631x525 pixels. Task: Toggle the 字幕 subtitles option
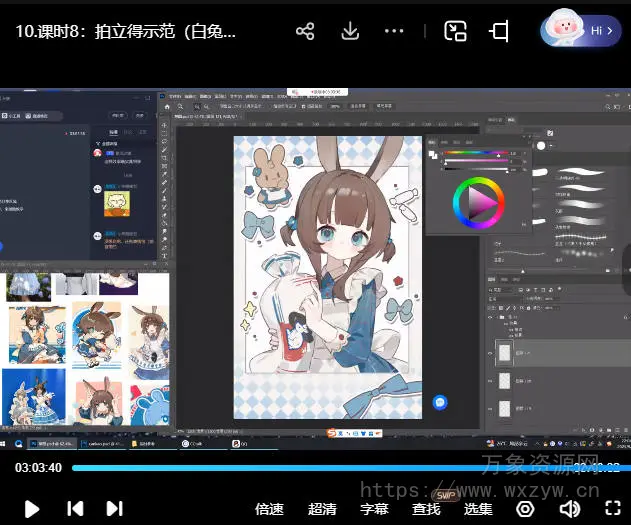click(x=374, y=509)
